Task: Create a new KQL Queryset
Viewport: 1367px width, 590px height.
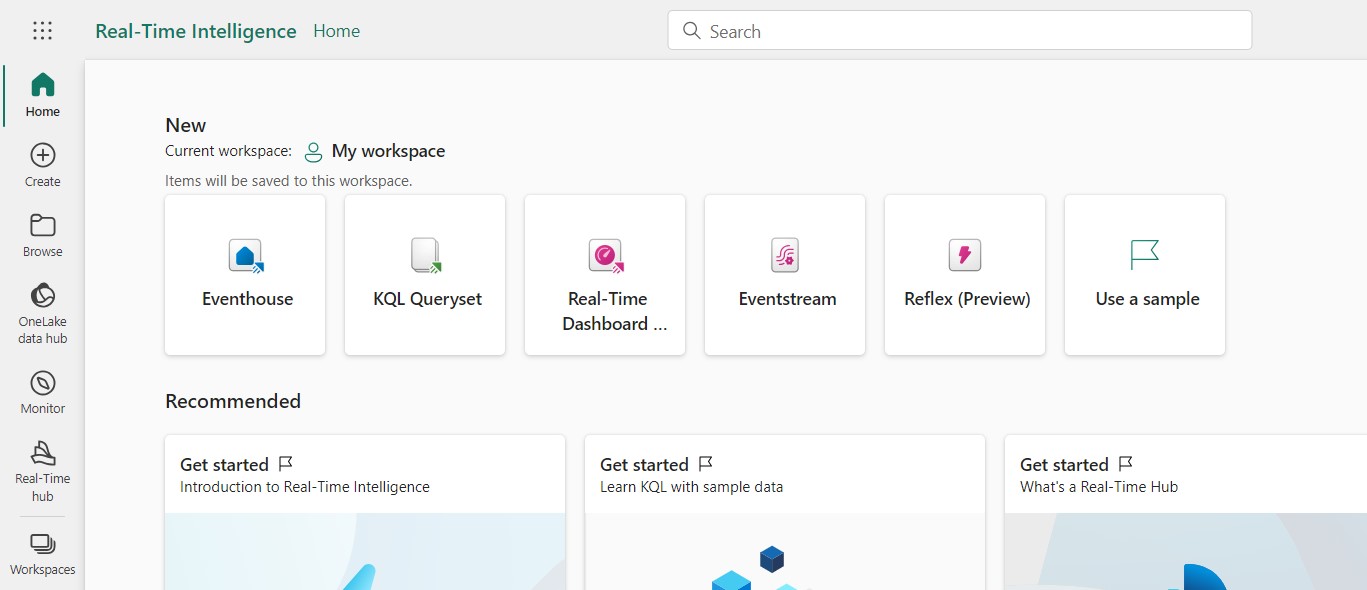Action: 425,275
